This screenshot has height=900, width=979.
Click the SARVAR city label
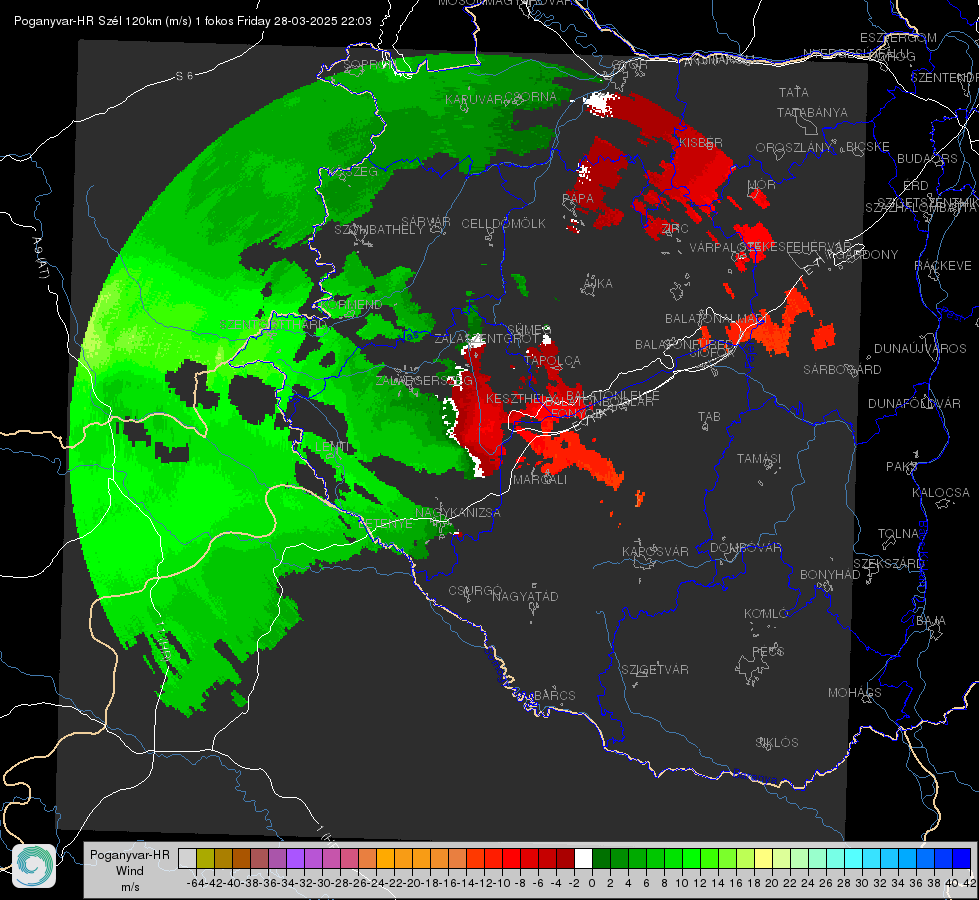click(x=426, y=222)
